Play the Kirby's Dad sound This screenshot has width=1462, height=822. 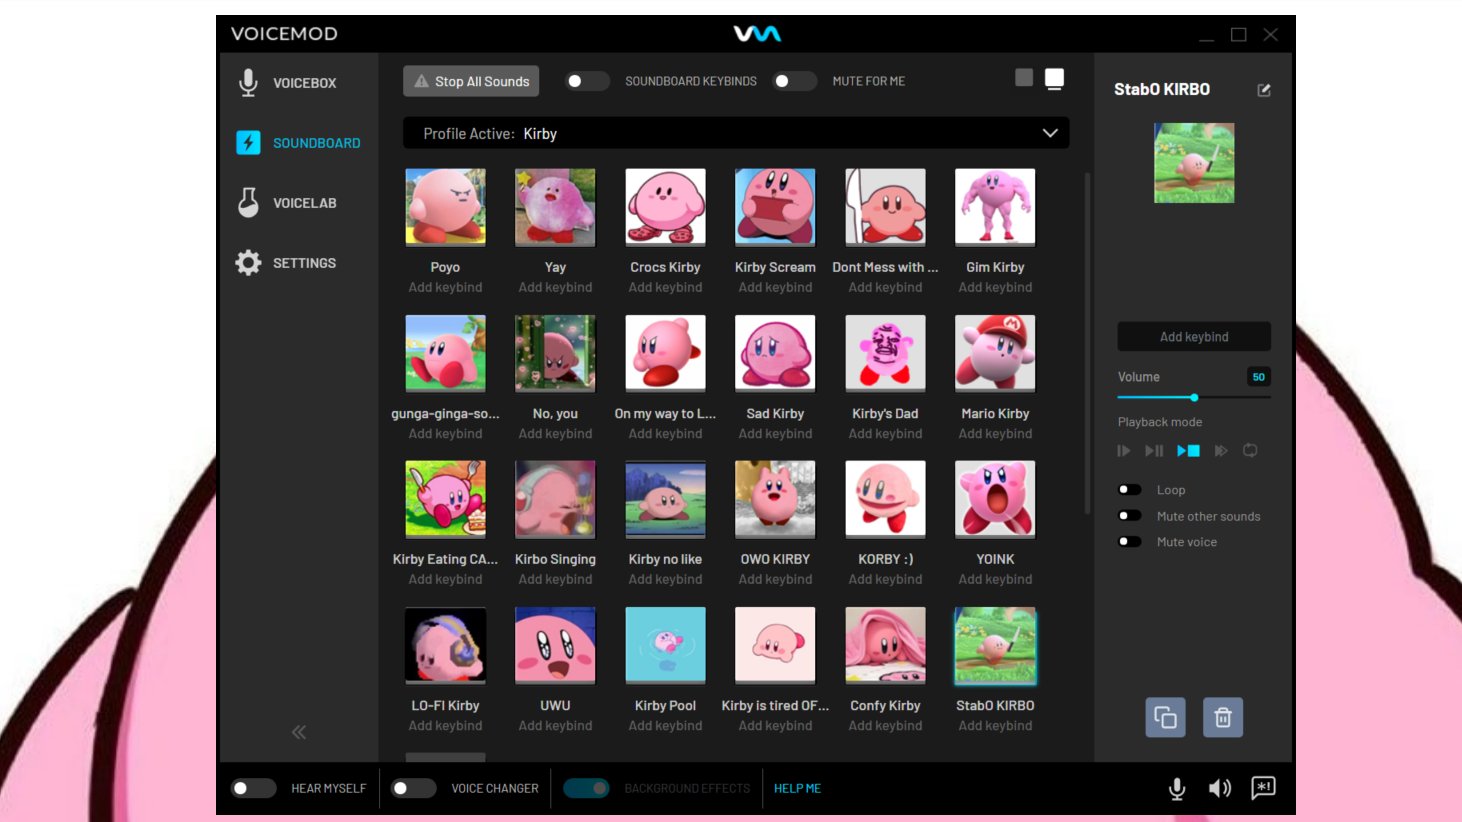885,353
